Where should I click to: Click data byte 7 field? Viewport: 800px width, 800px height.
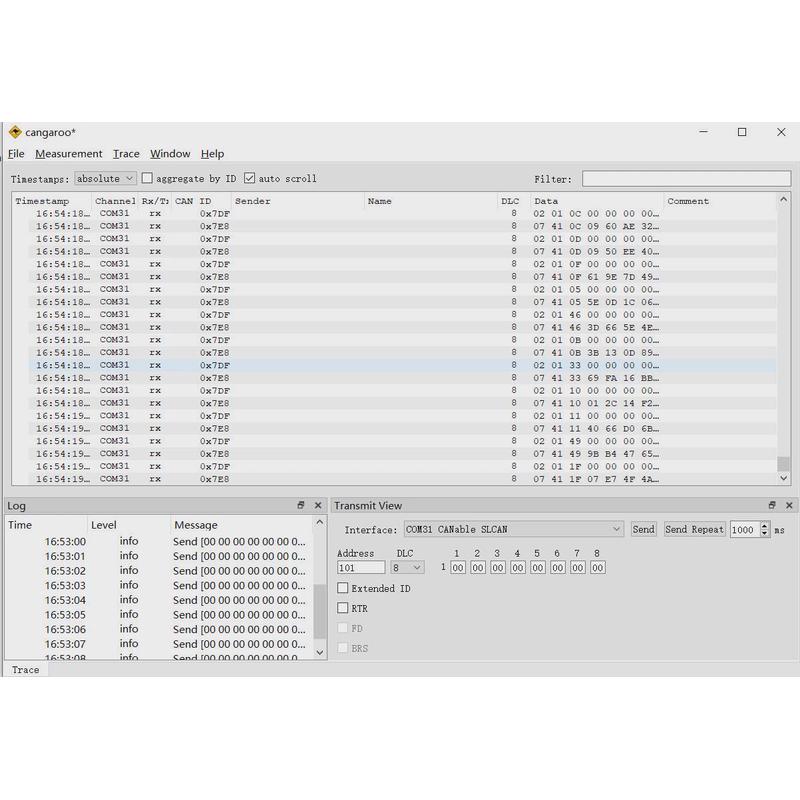[x=577, y=567]
